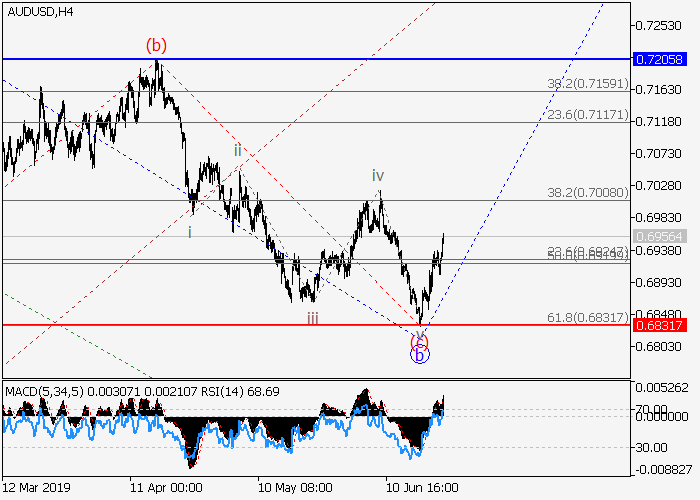The height and width of the screenshot is (500, 700).
Task: Select the red (b) wave label
Action: (x=156, y=44)
